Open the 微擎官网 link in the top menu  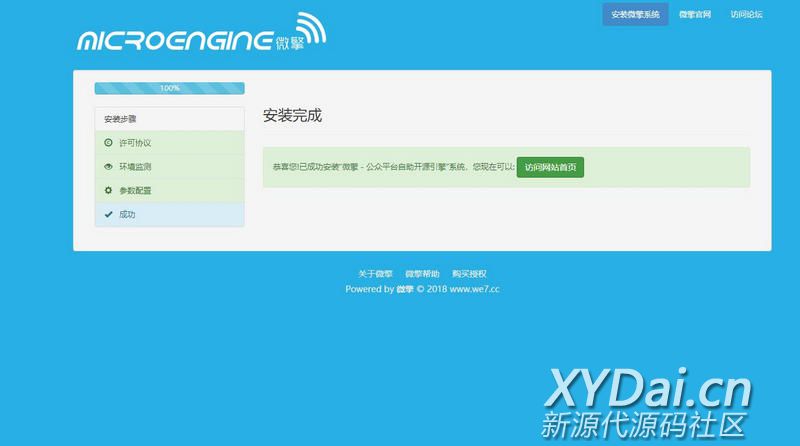pos(694,14)
